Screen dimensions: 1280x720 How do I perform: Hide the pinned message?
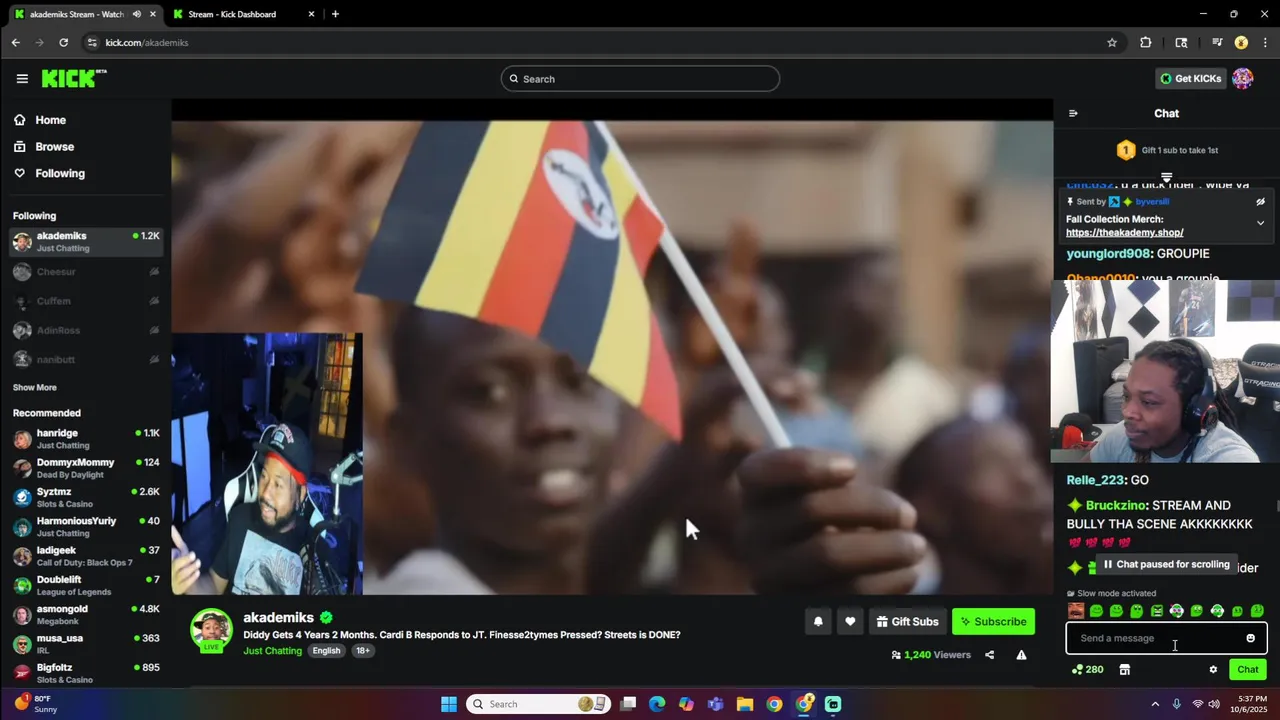click(x=1260, y=201)
